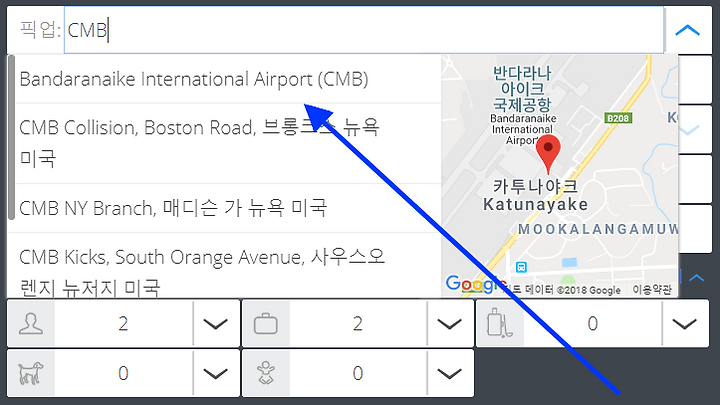Click the passenger person icon
Viewport: 720px width, 405px height.
pyautogui.click(x=31, y=324)
